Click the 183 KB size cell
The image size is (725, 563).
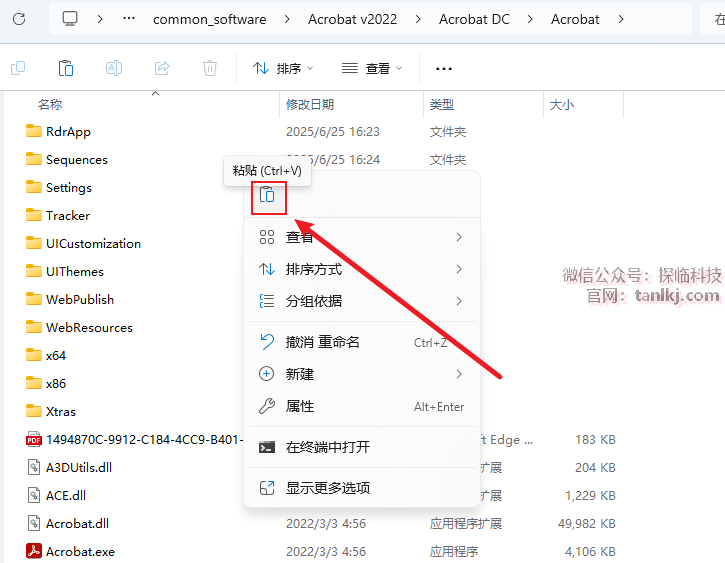(x=595, y=440)
